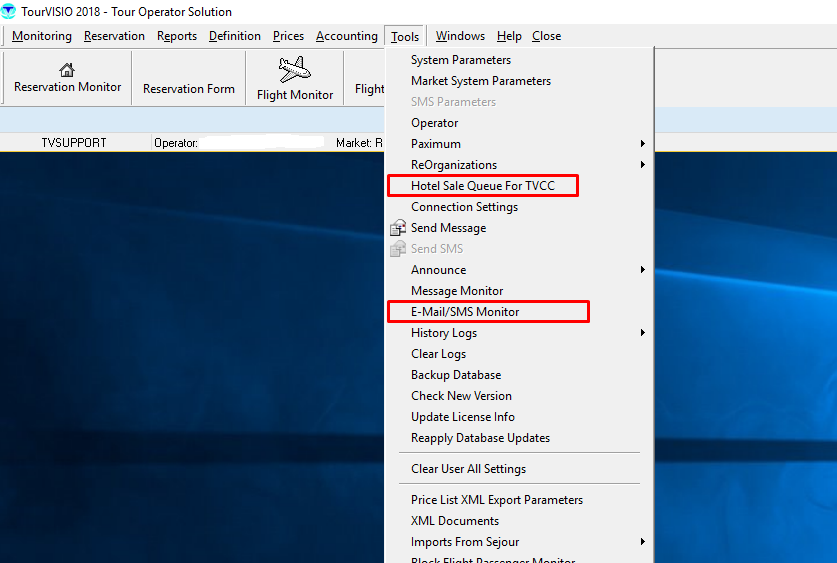The image size is (837, 563).
Task: Select E-Mail/SMS Monitor menu entry
Action: tap(465, 312)
